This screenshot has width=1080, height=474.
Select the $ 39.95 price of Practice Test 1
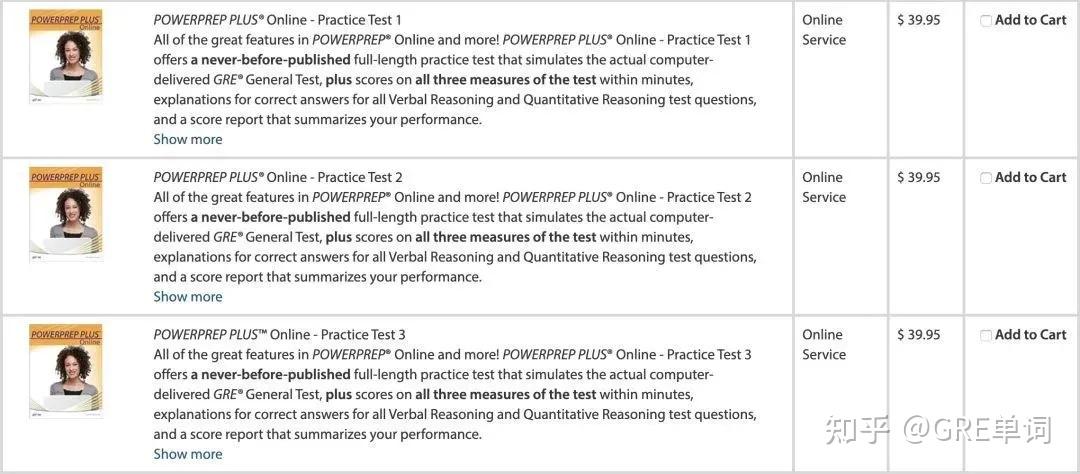point(919,20)
